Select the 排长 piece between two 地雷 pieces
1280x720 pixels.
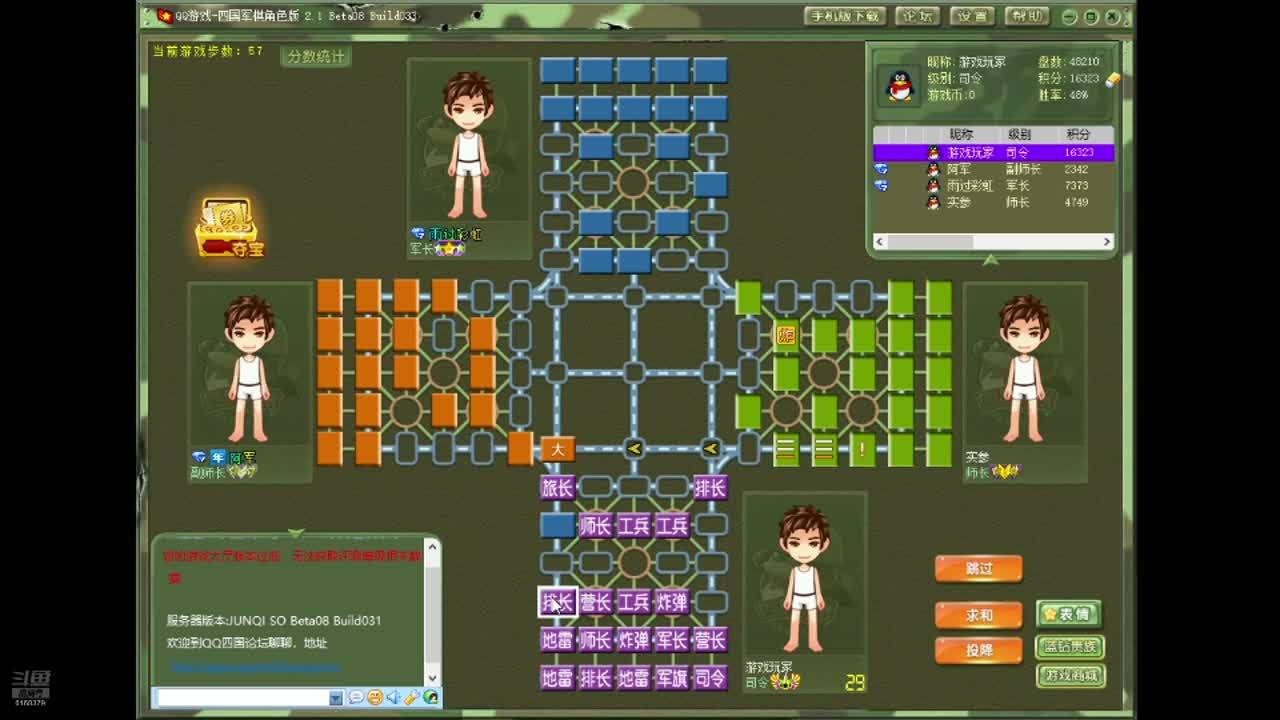[596, 678]
